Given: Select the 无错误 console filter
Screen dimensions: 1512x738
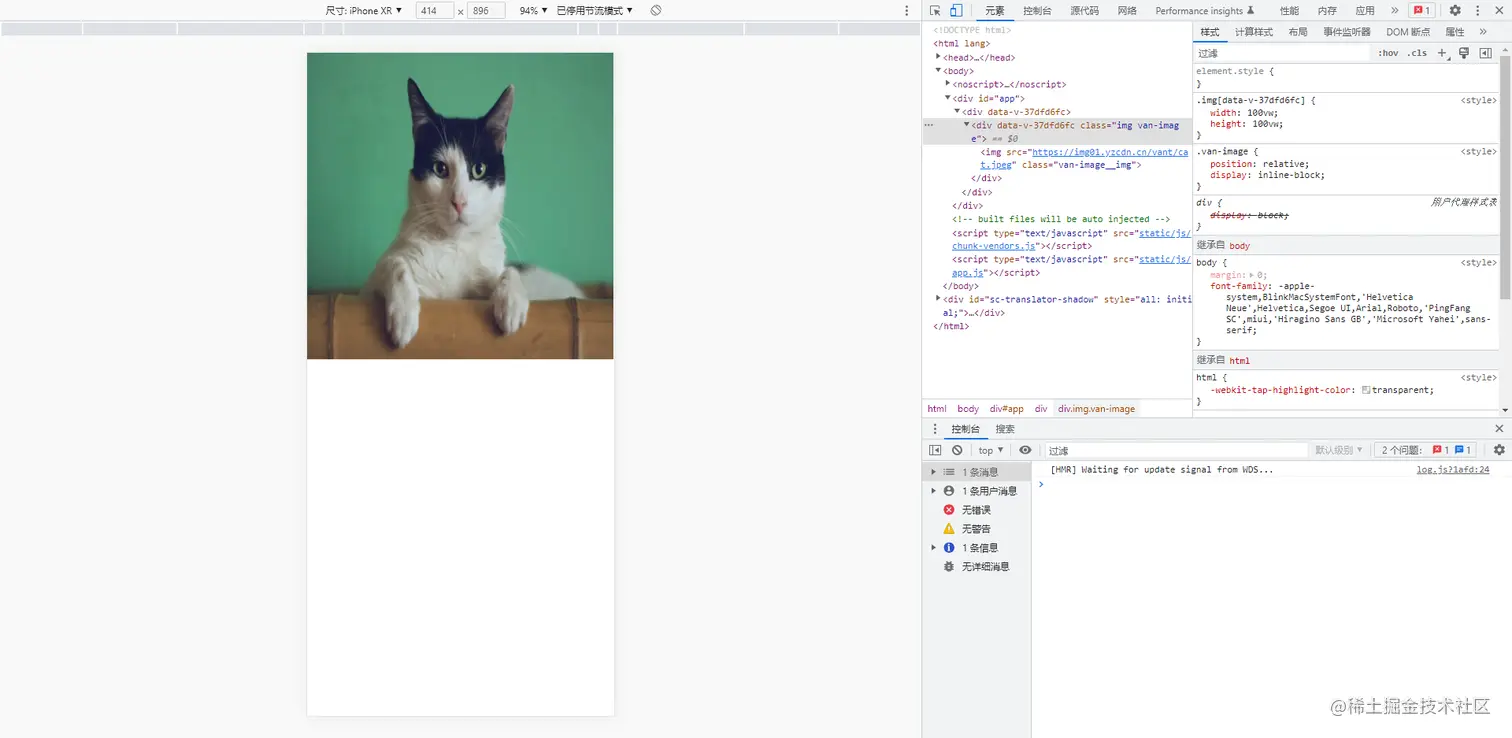Looking at the screenshot, I should [975, 509].
